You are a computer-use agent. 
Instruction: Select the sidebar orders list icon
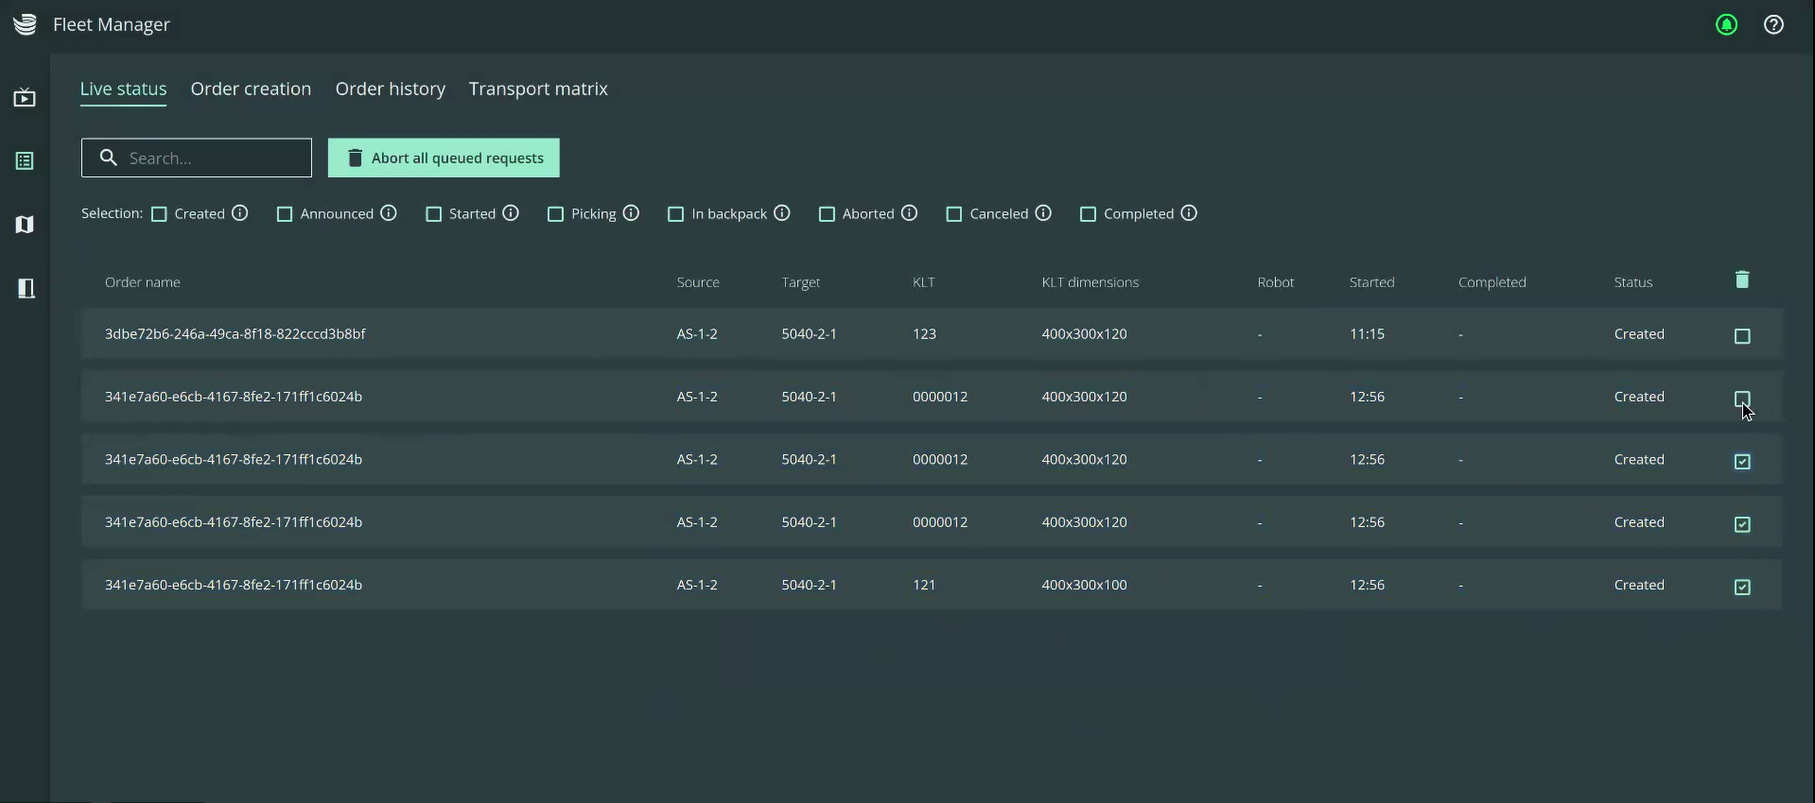click(25, 161)
